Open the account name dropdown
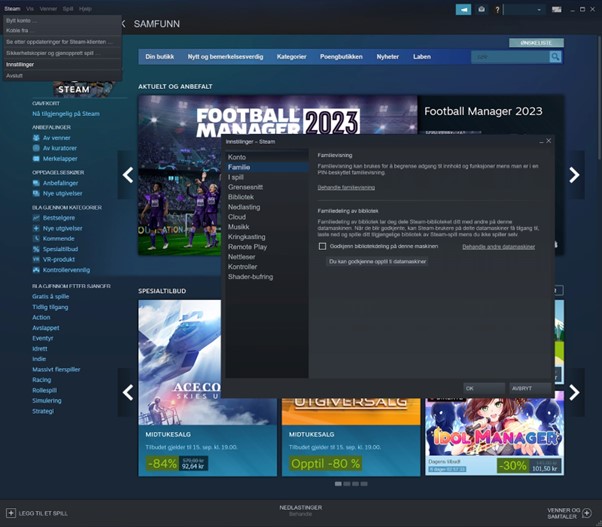This screenshot has height=527, width=602. coord(524,10)
